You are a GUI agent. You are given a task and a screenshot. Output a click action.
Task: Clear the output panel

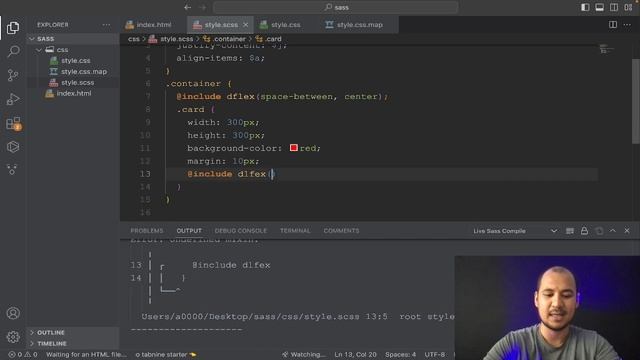570,231
